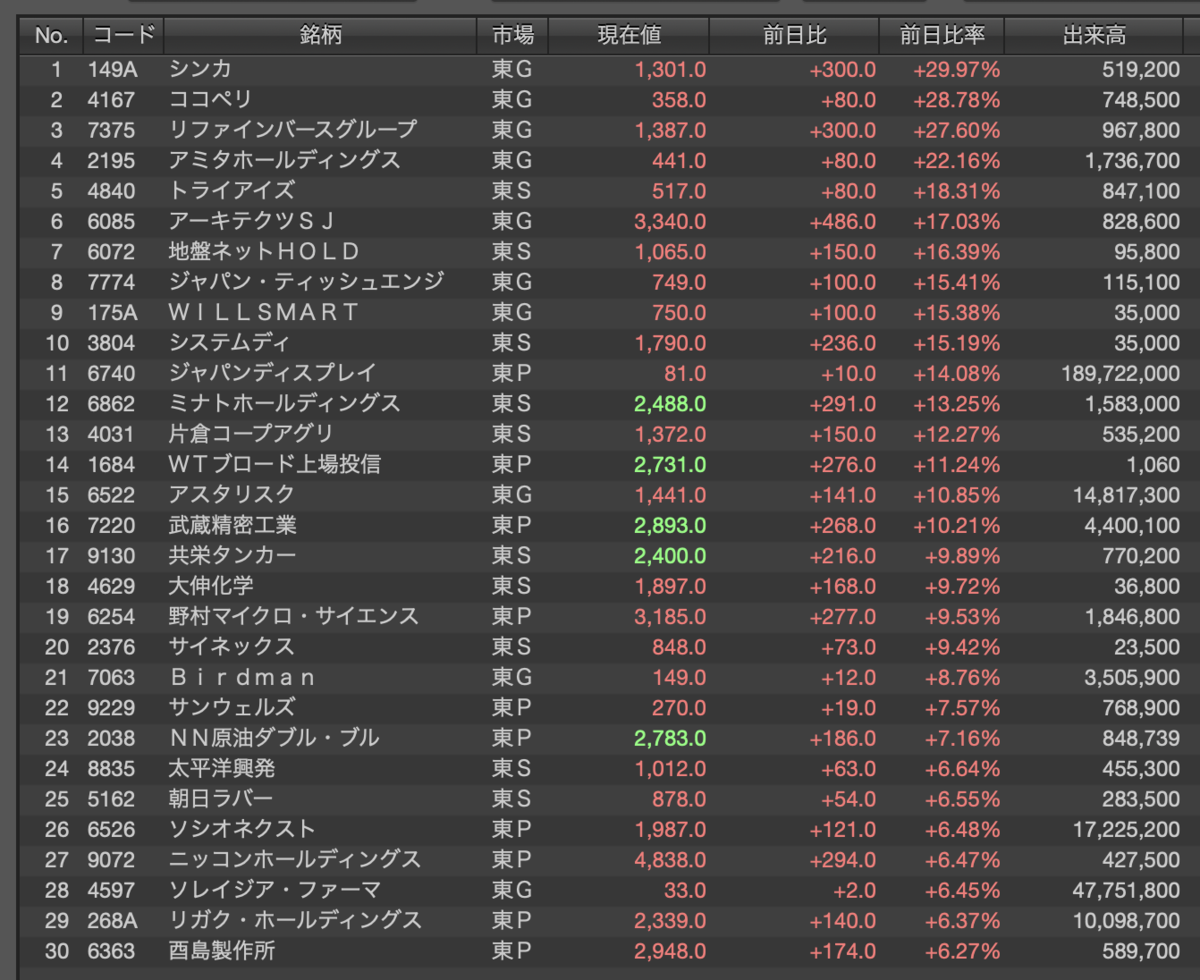The height and width of the screenshot is (980, 1200).
Task: Click the green price 2,400.0
Action: tap(670, 555)
